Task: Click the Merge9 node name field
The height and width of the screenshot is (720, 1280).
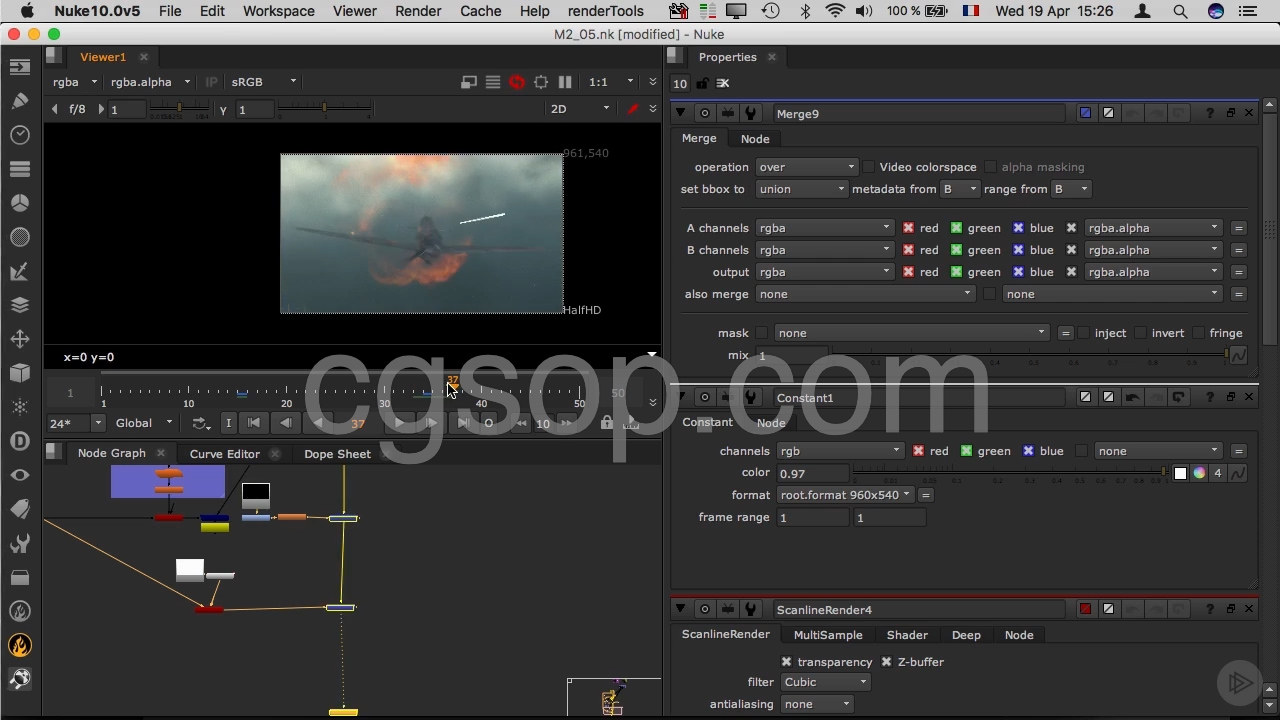Action: point(920,113)
